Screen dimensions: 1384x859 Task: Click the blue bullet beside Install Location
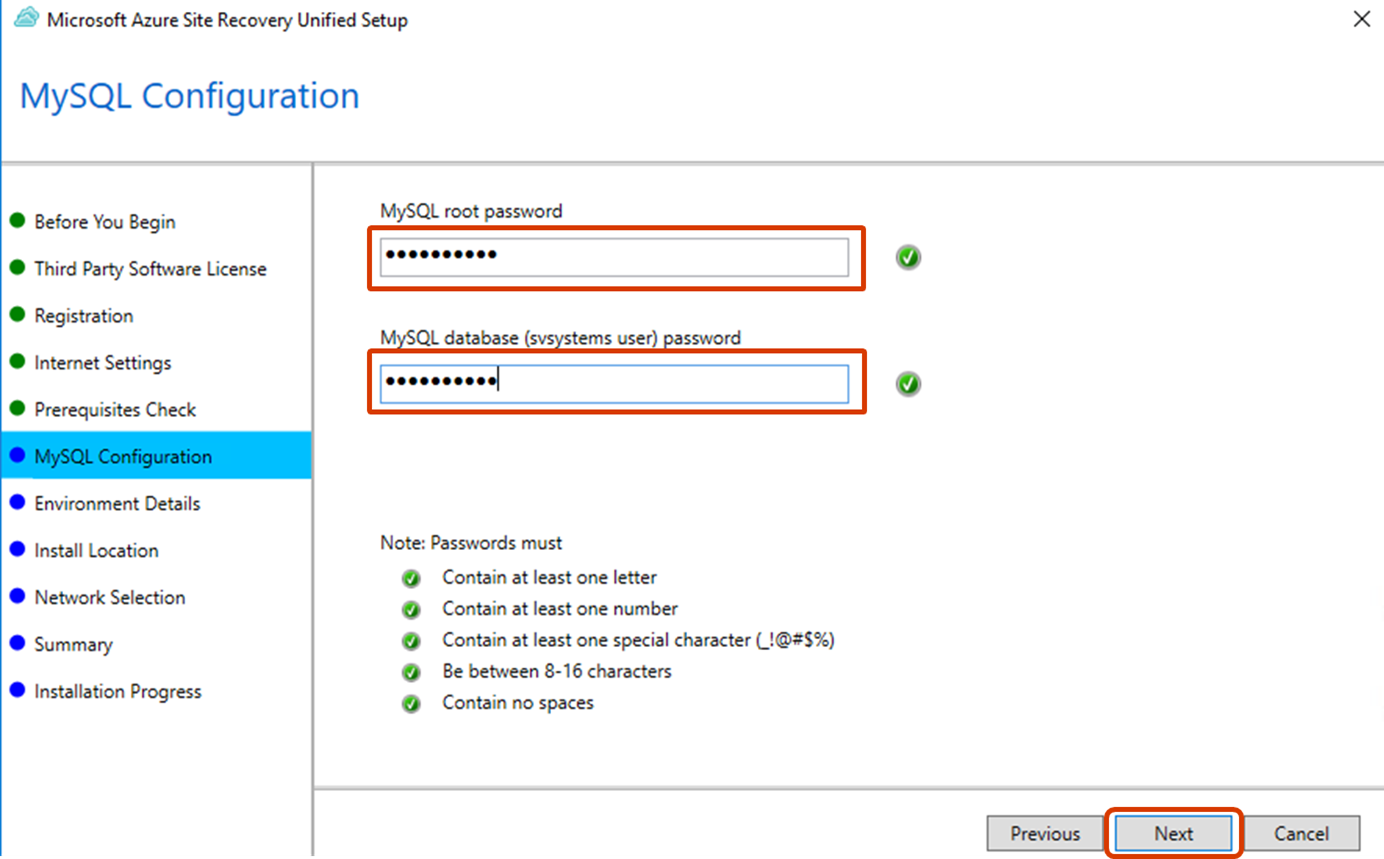[17, 550]
